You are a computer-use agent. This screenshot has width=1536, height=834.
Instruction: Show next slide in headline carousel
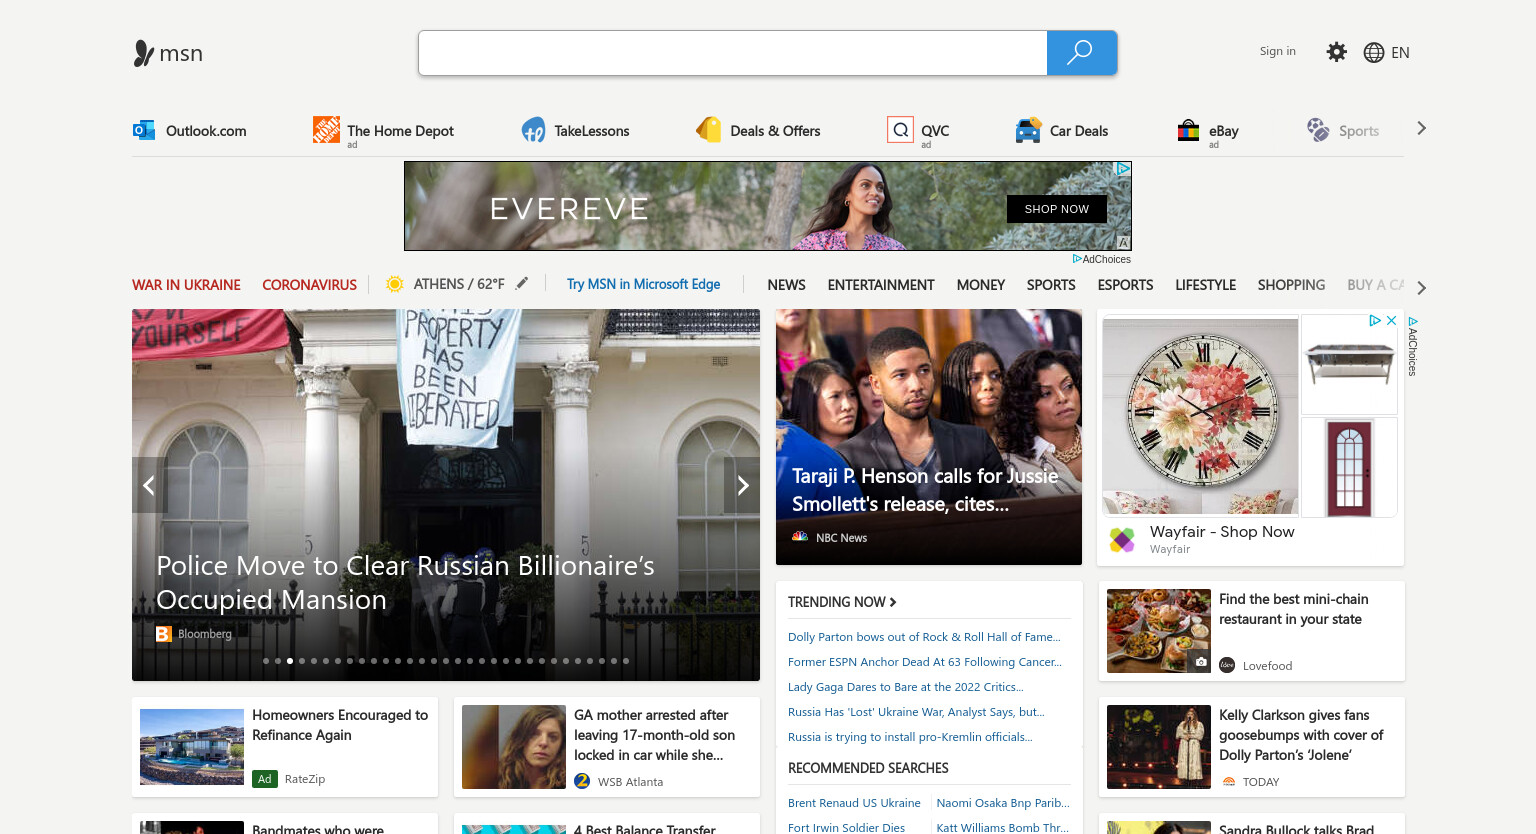click(742, 485)
